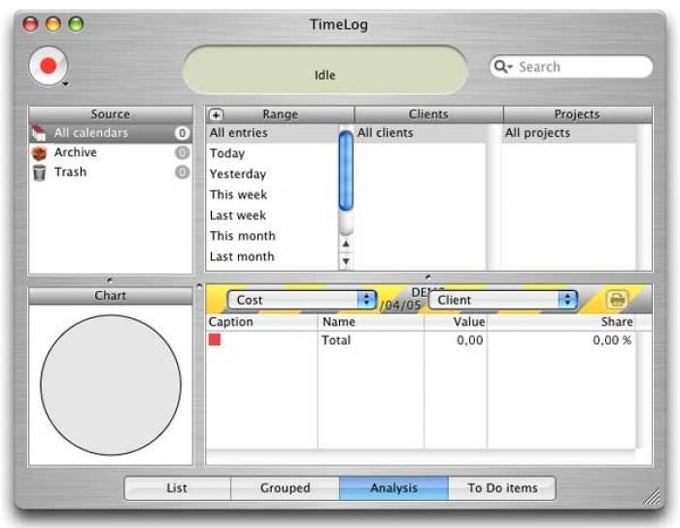Click the Chart panel header
The image size is (680, 528).
tap(110, 296)
